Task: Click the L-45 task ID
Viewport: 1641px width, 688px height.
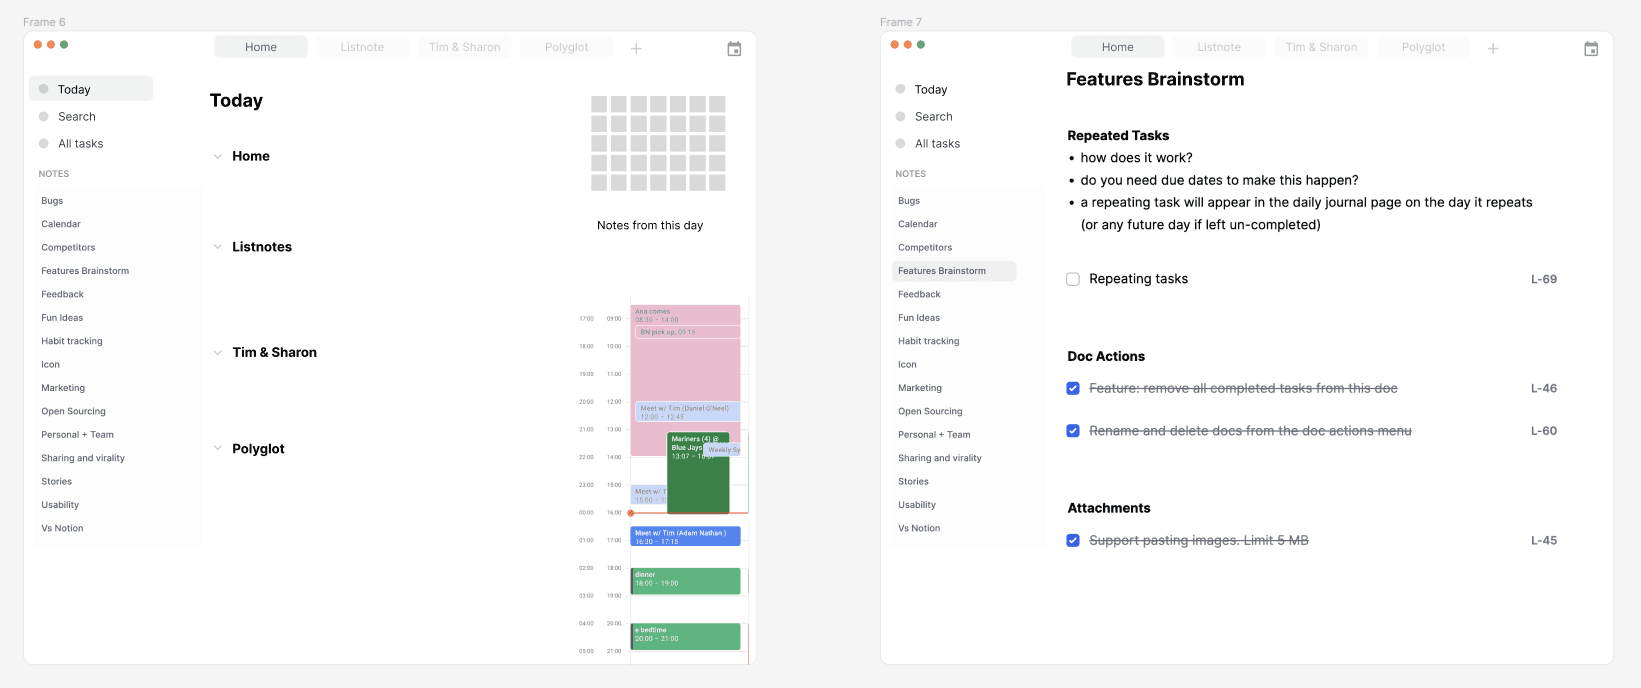Action: [x=1544, y=540]
